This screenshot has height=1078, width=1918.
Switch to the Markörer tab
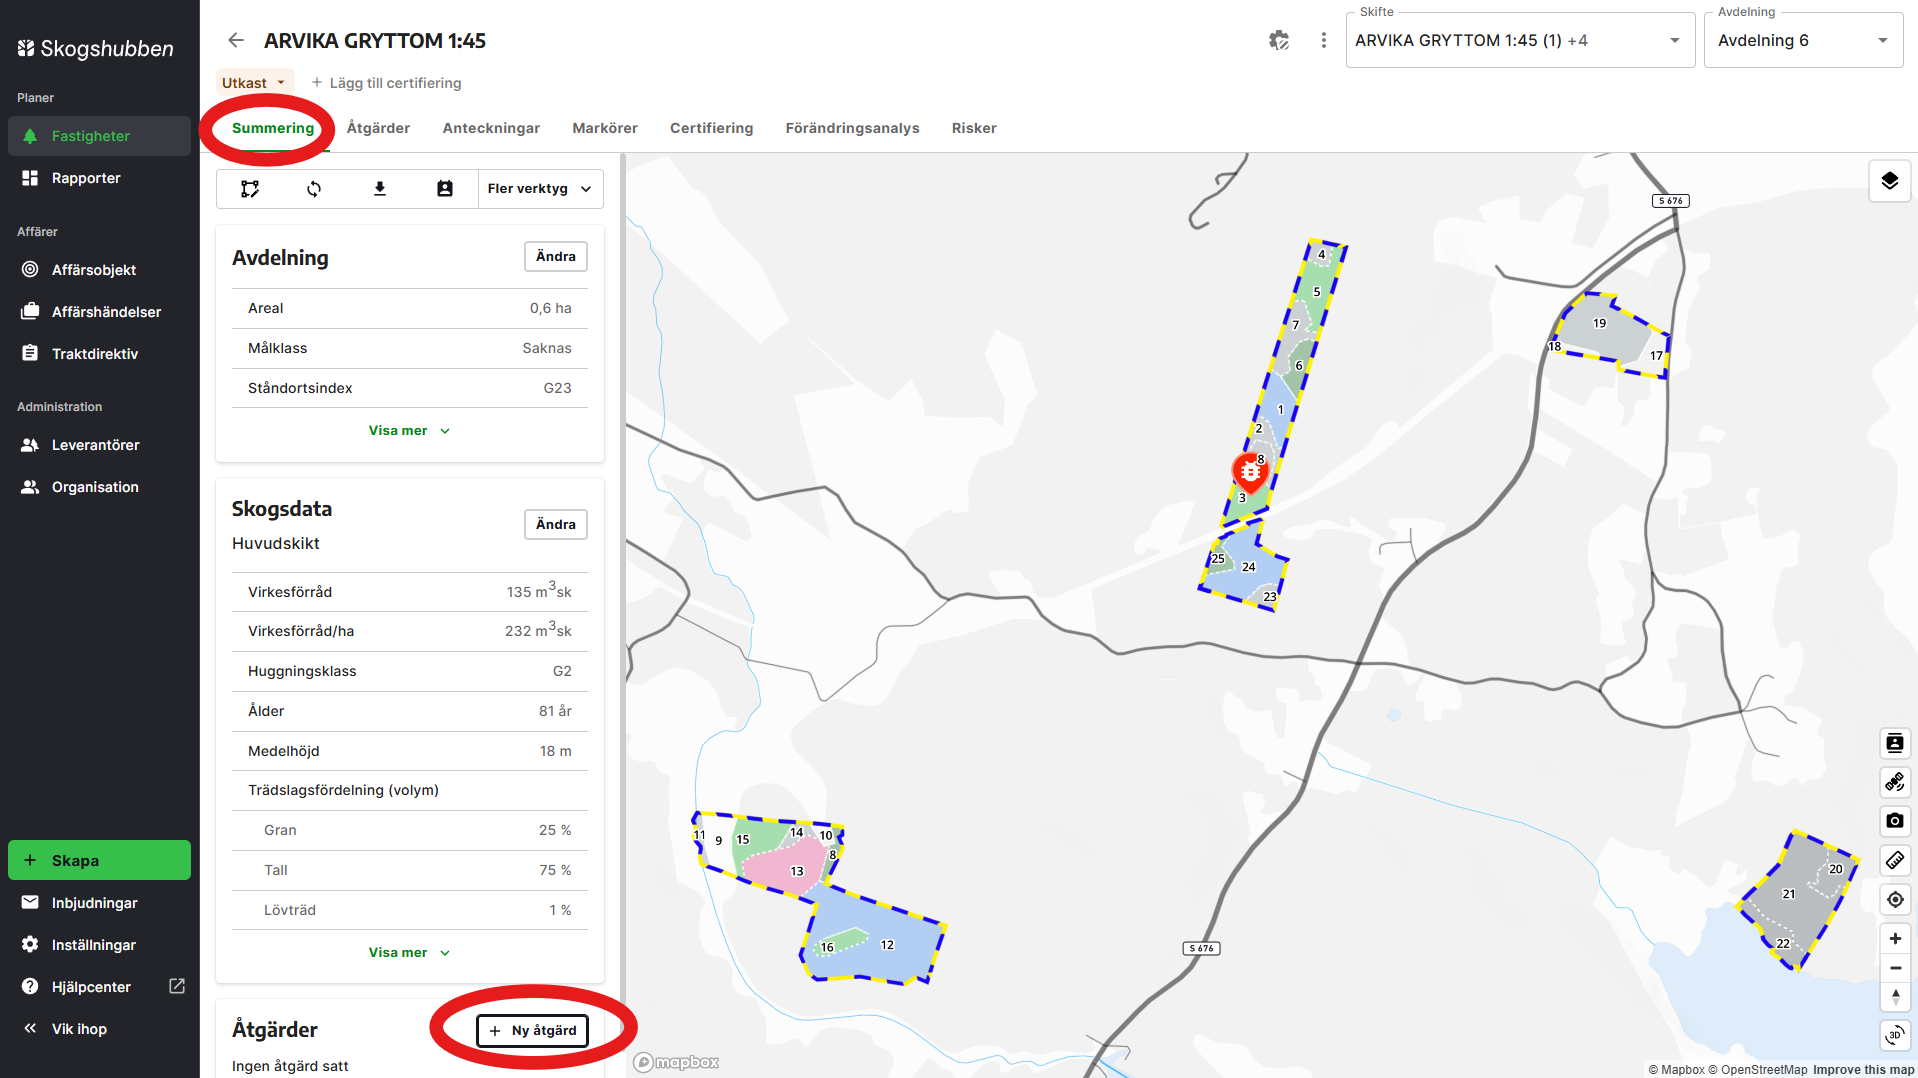(x=605, y=128)
